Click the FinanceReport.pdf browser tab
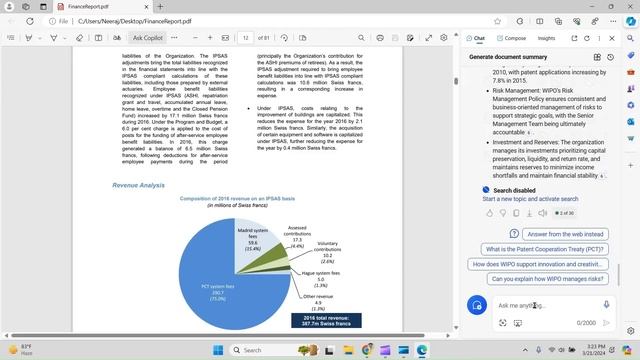The image size is (640, 360). click(103, 7)
